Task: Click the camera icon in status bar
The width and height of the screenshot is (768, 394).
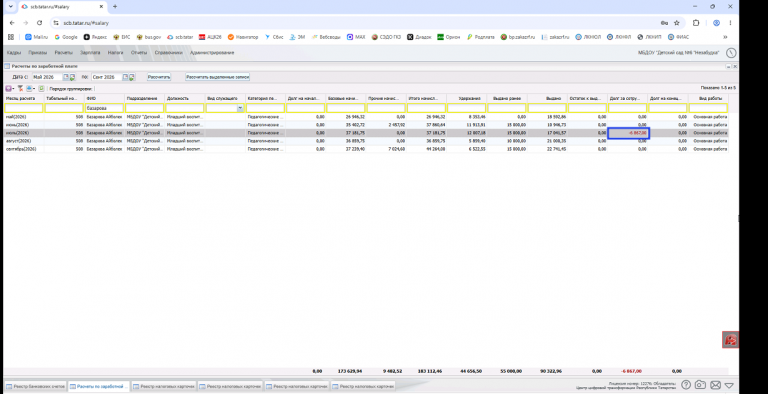Action: [700, 385]
